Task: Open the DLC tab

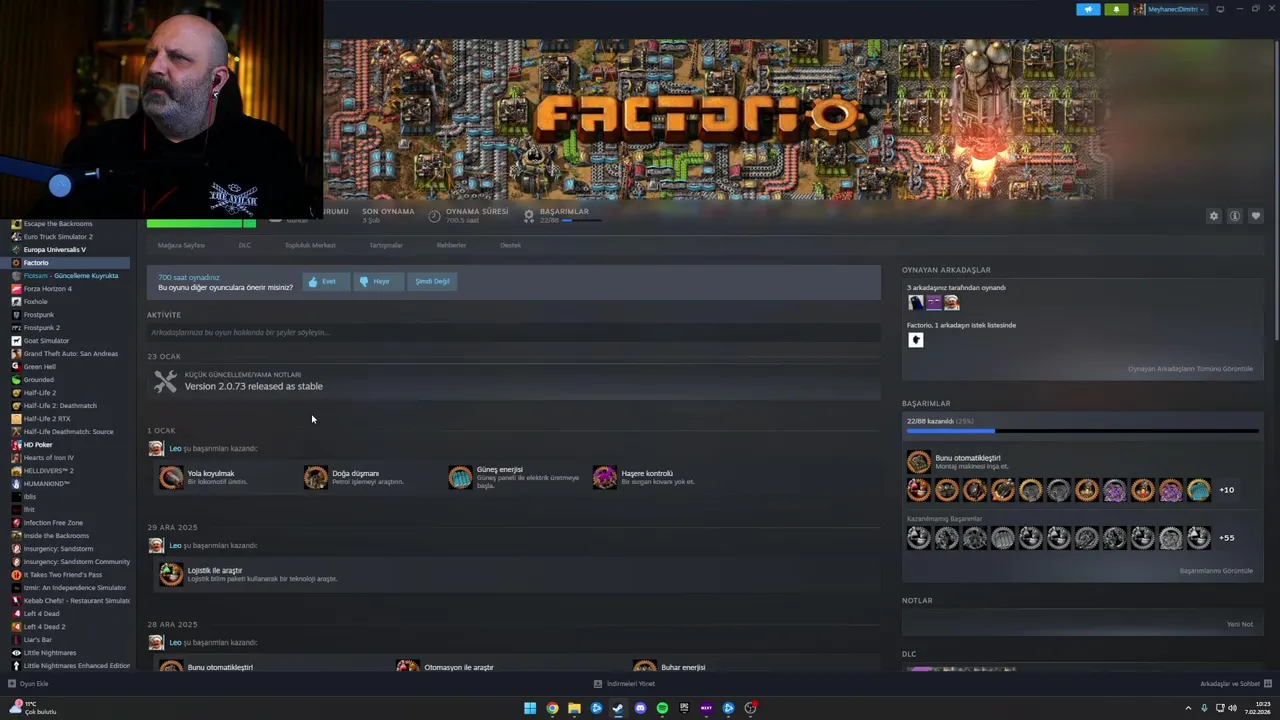Action: point(245,245)
